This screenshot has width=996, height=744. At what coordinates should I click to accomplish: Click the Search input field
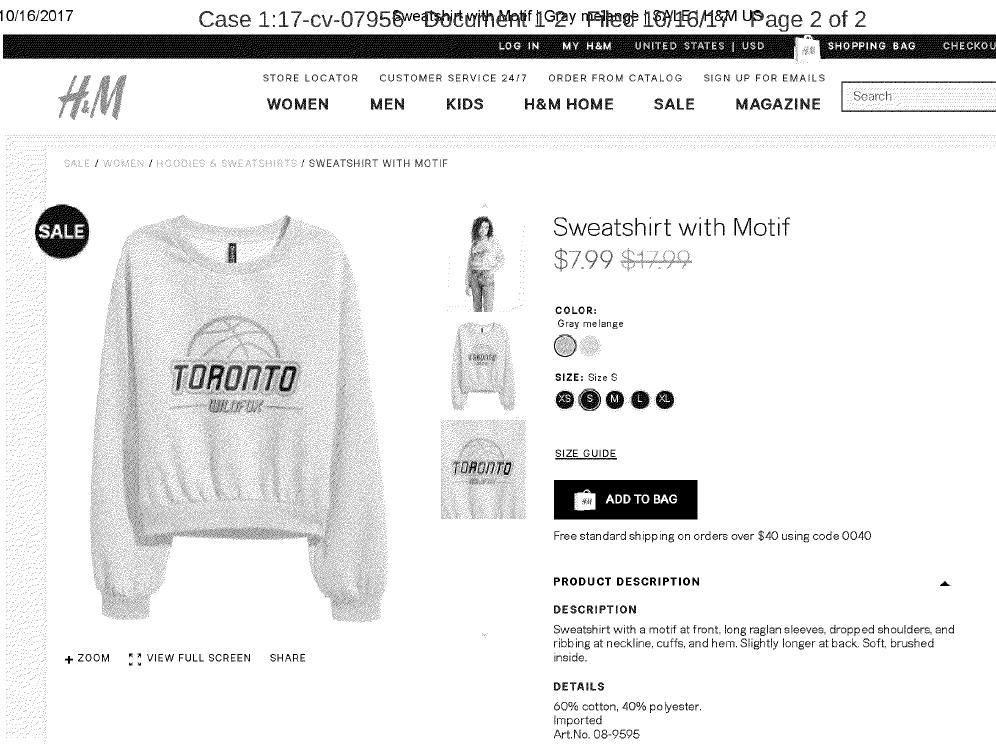click(919, 97)
